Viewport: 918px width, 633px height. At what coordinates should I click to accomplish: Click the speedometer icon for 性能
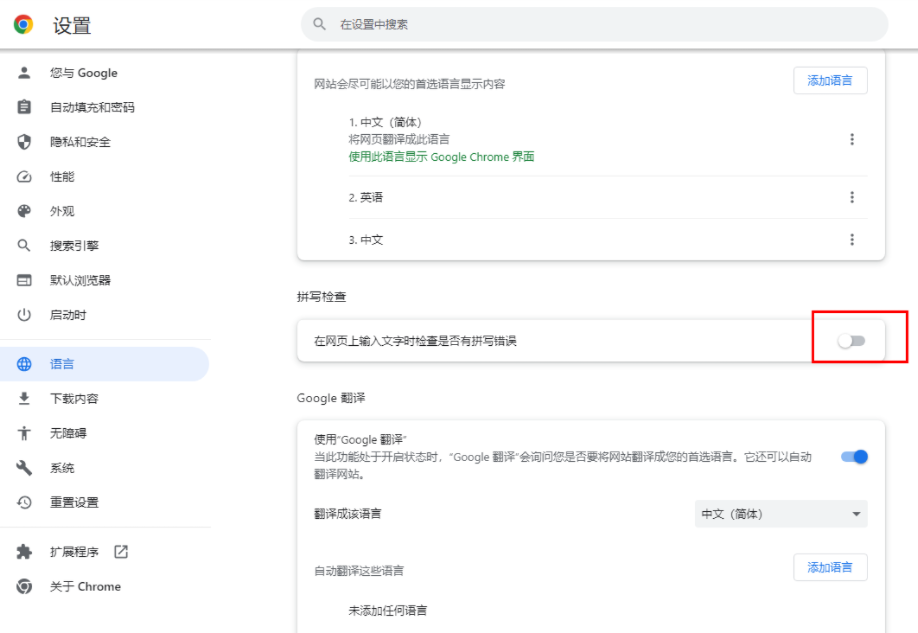click(24, 176)
